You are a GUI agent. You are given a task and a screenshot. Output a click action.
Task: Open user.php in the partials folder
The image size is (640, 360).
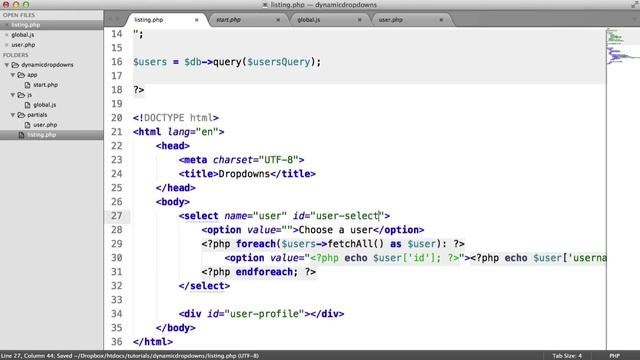(45, 125)
